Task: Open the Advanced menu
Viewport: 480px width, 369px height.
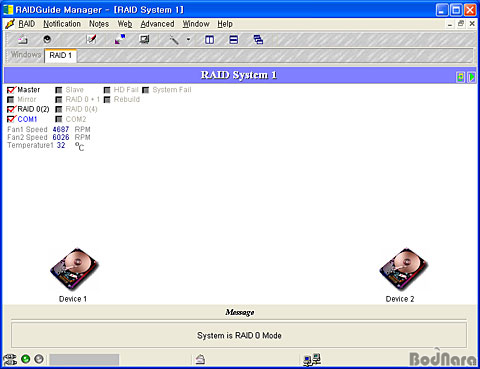Action: (x=157, y=24)
